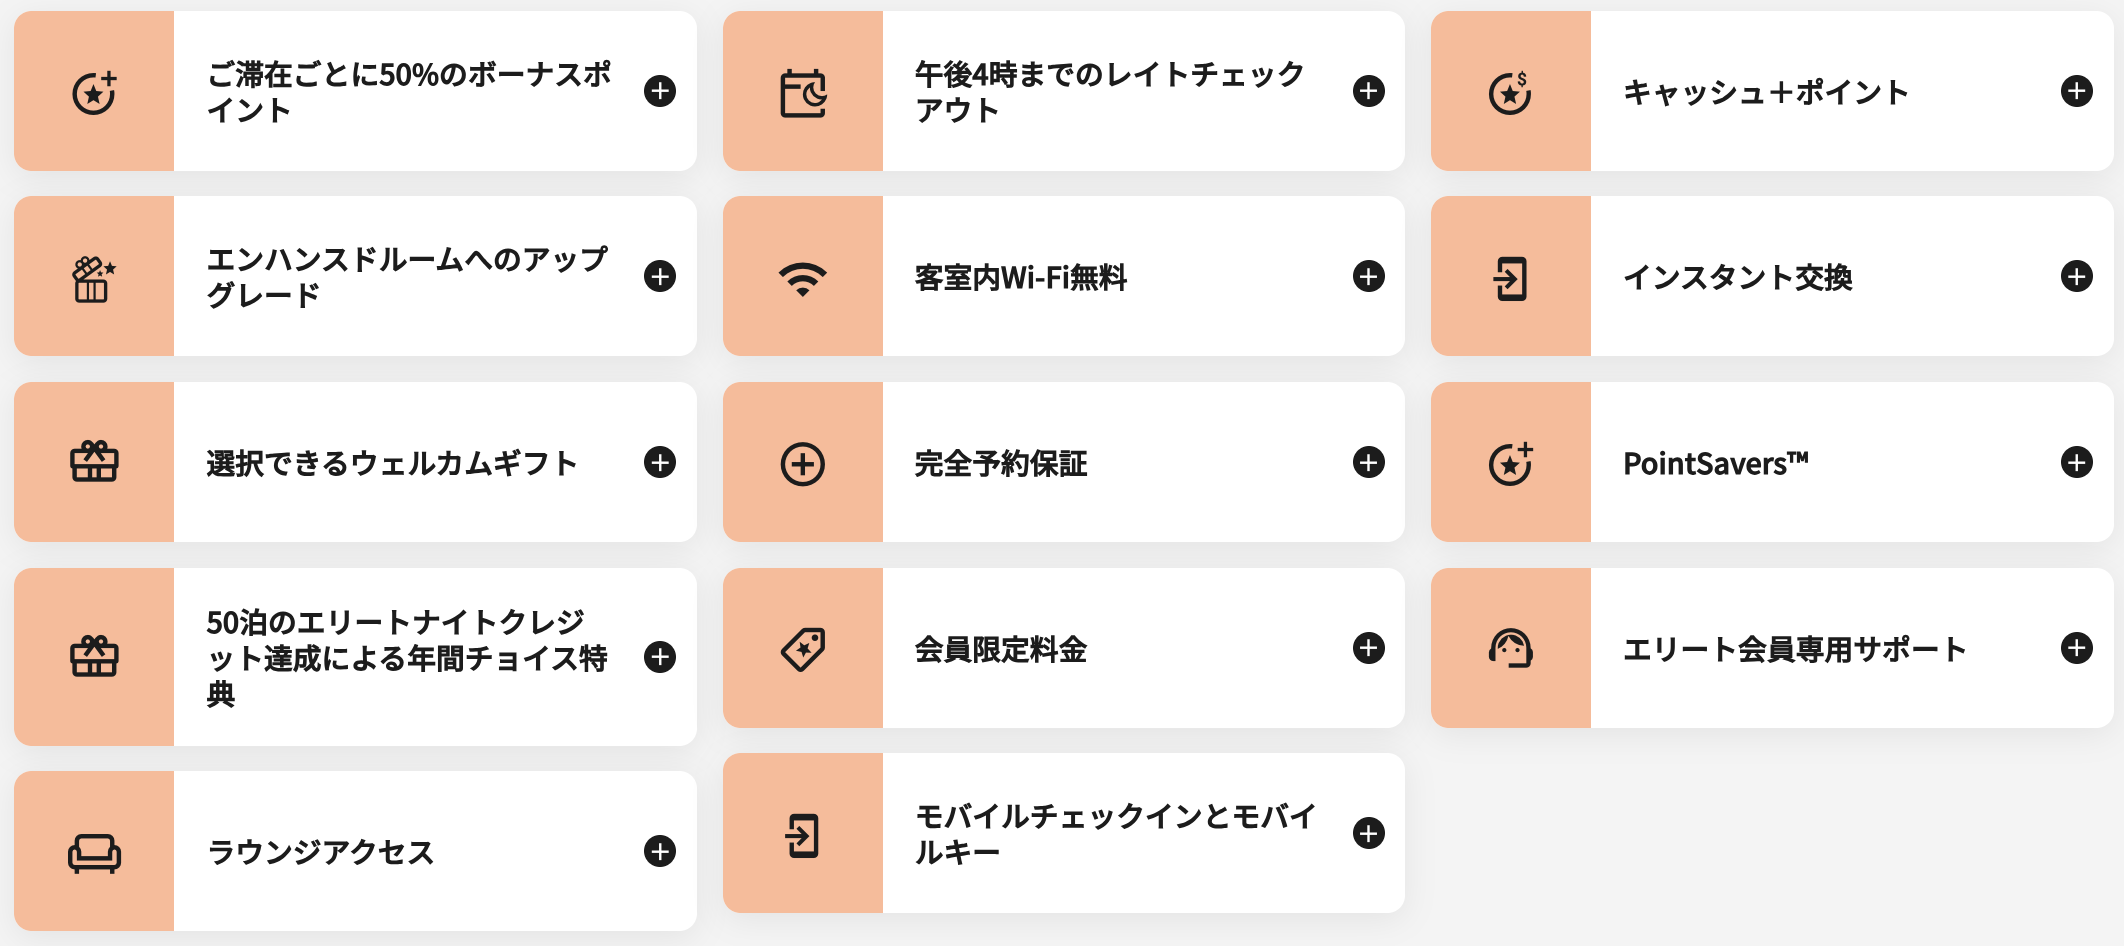Click the lounge access sofa icon
Image resolution: width=2124 pixels, height=946 pixels.
95,853
